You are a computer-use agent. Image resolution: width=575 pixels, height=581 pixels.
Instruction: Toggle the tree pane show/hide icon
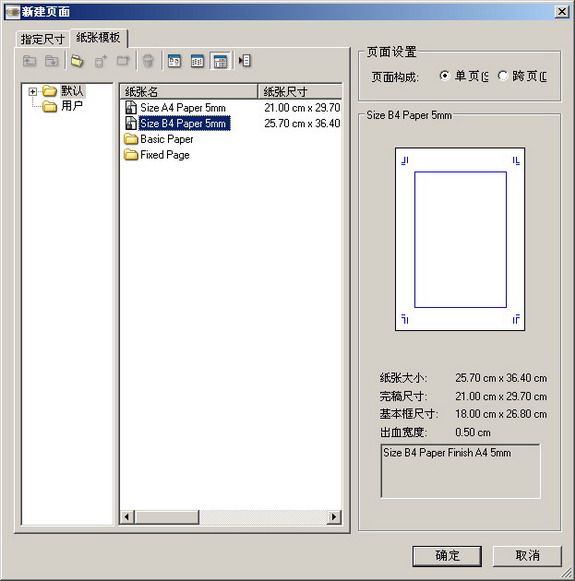[245, 61]
